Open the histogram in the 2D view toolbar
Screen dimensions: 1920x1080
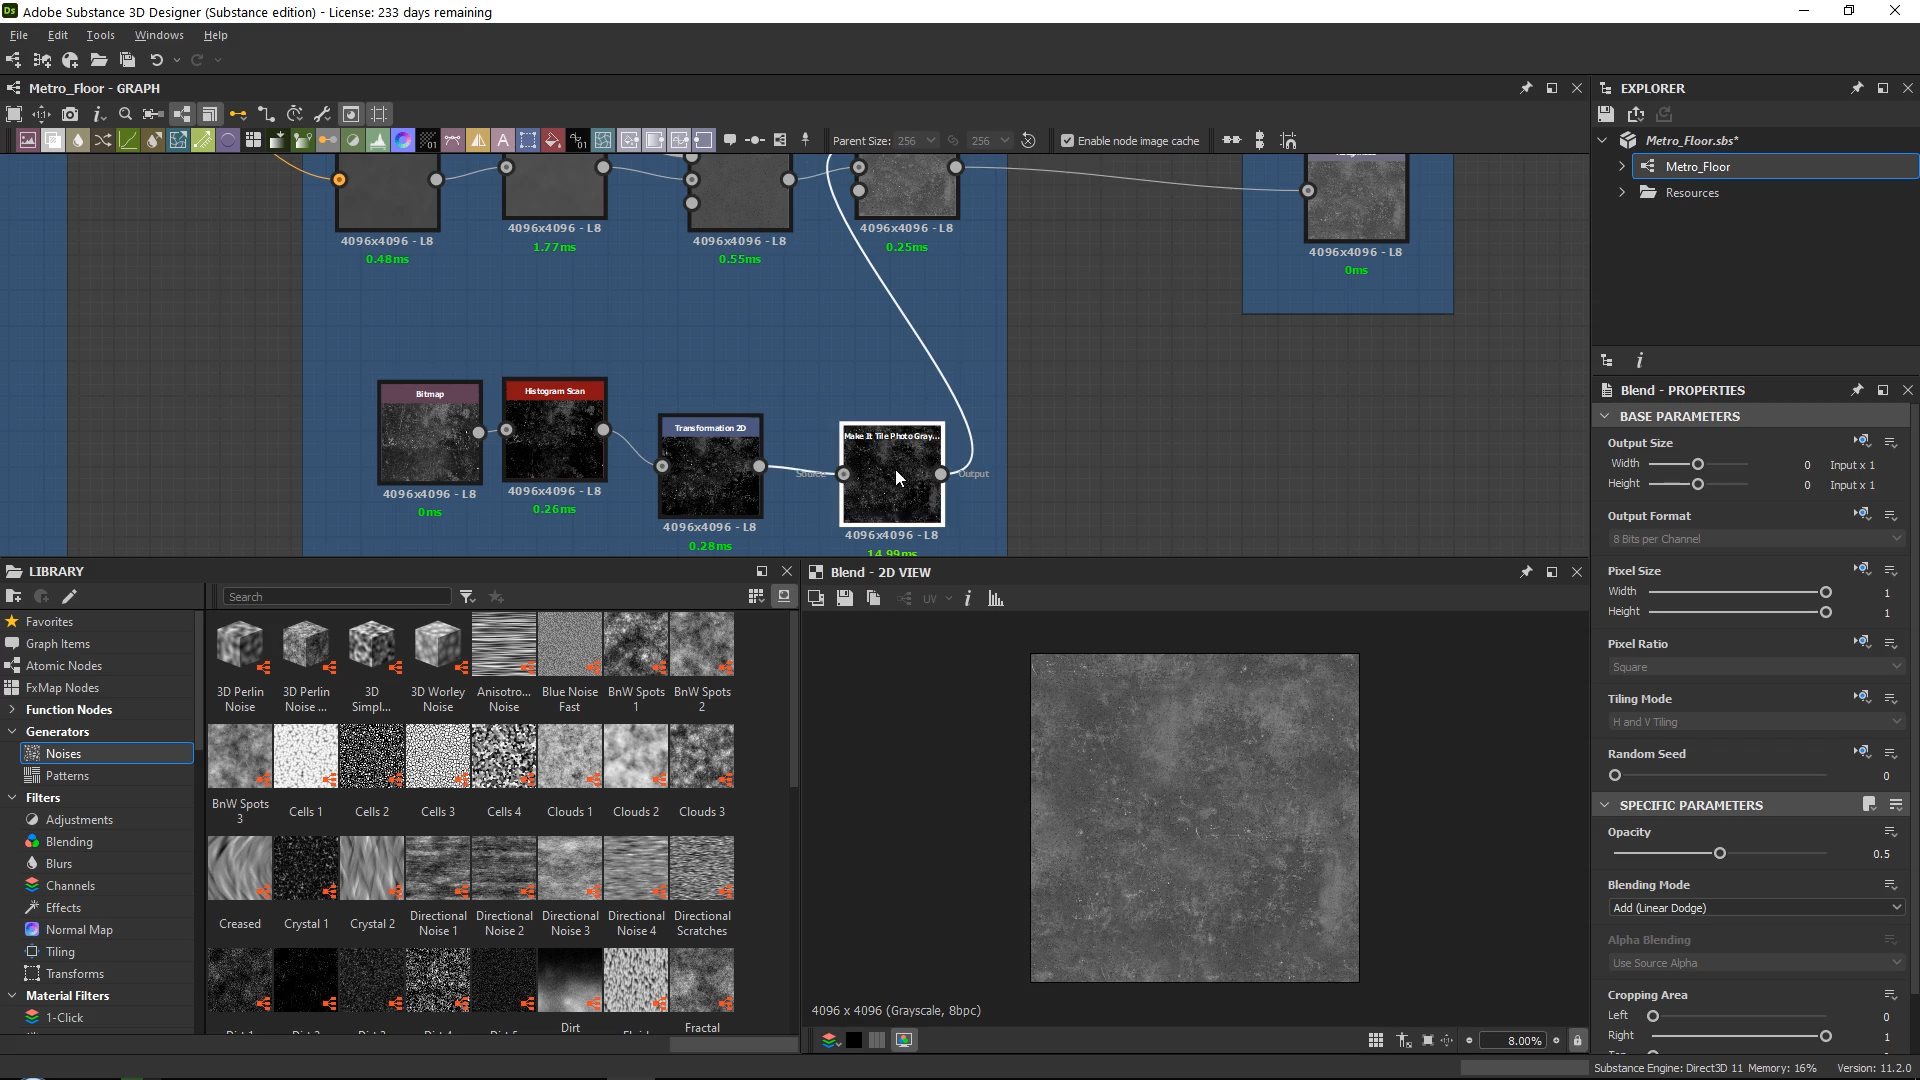996,598
